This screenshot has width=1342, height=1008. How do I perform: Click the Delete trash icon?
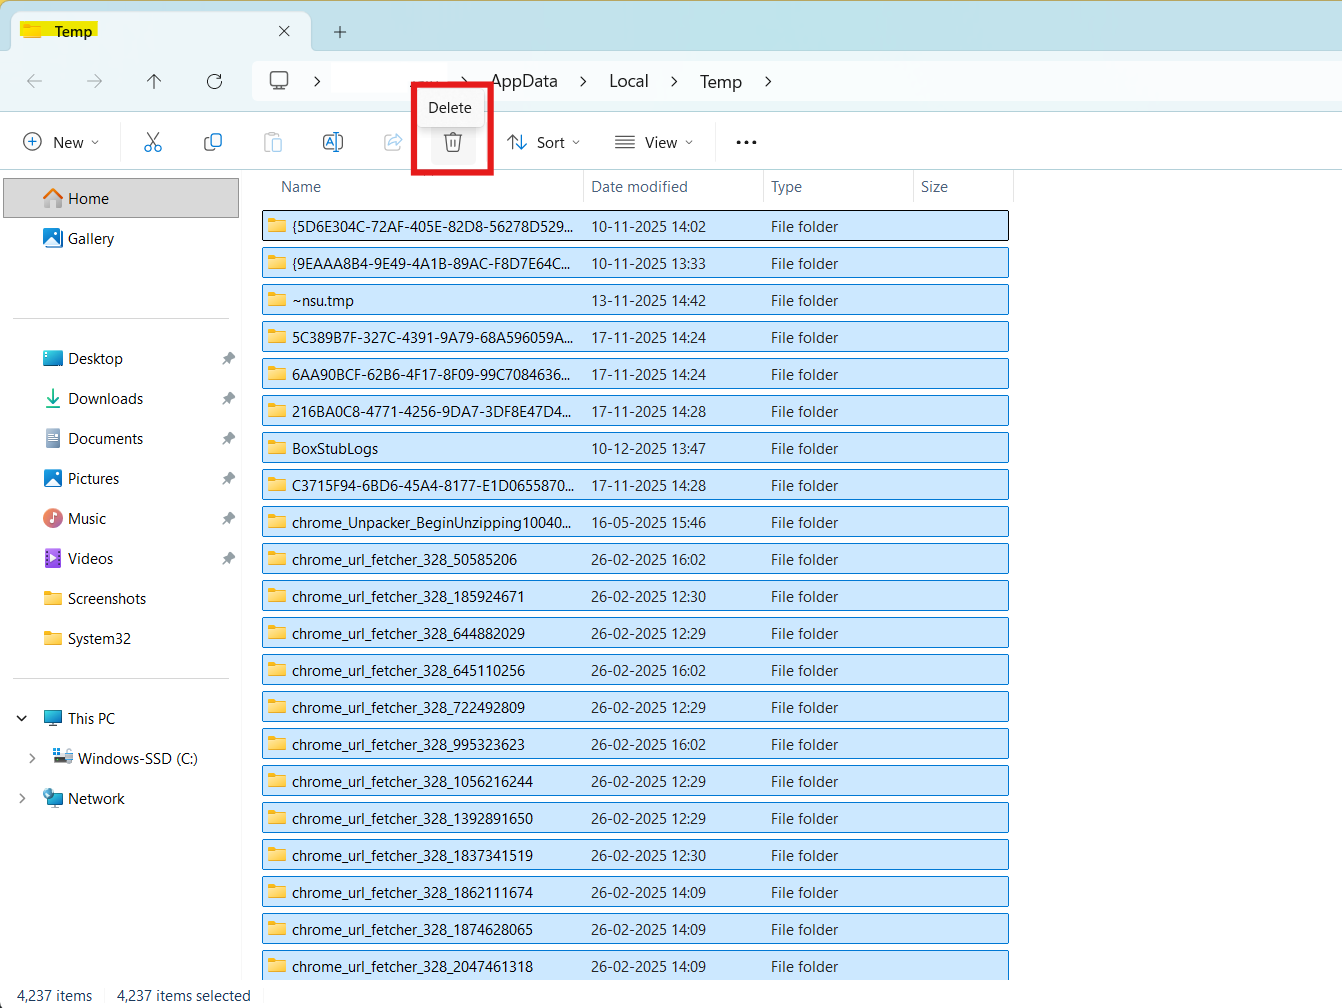pos(452,142)
